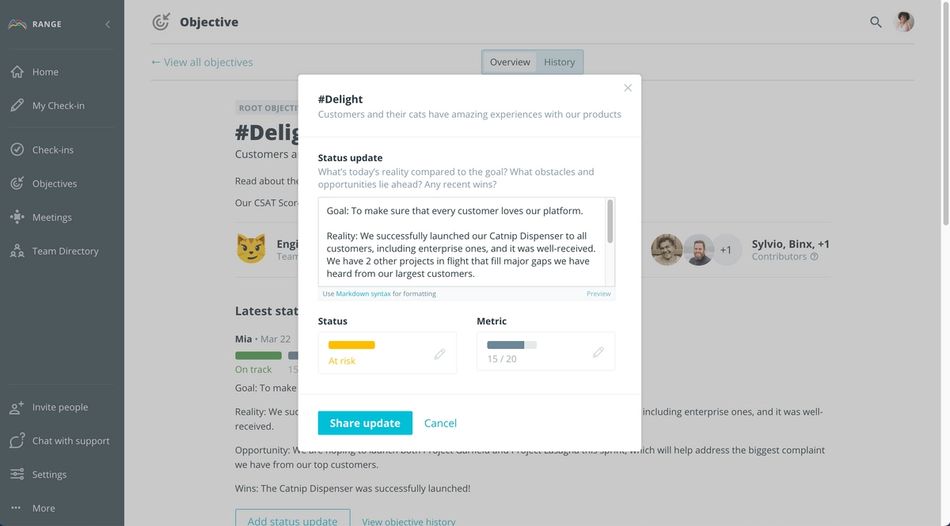Switch to the History tab

[559, 62]
